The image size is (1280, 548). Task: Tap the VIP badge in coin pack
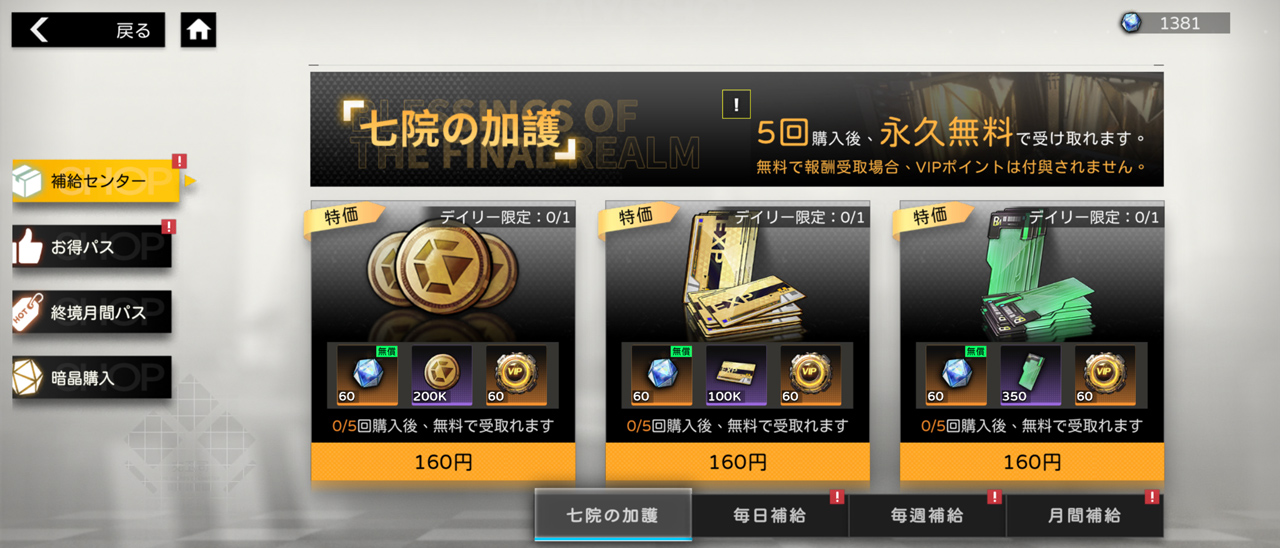click(x=516, y=375)
